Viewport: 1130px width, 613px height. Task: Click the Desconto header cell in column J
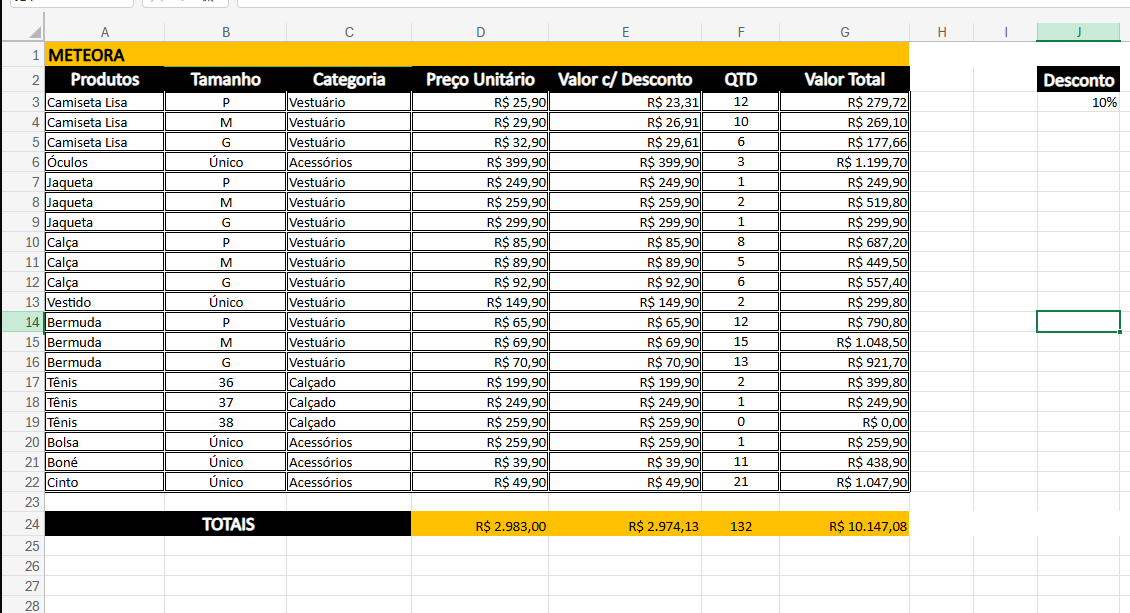[1079, 80]
